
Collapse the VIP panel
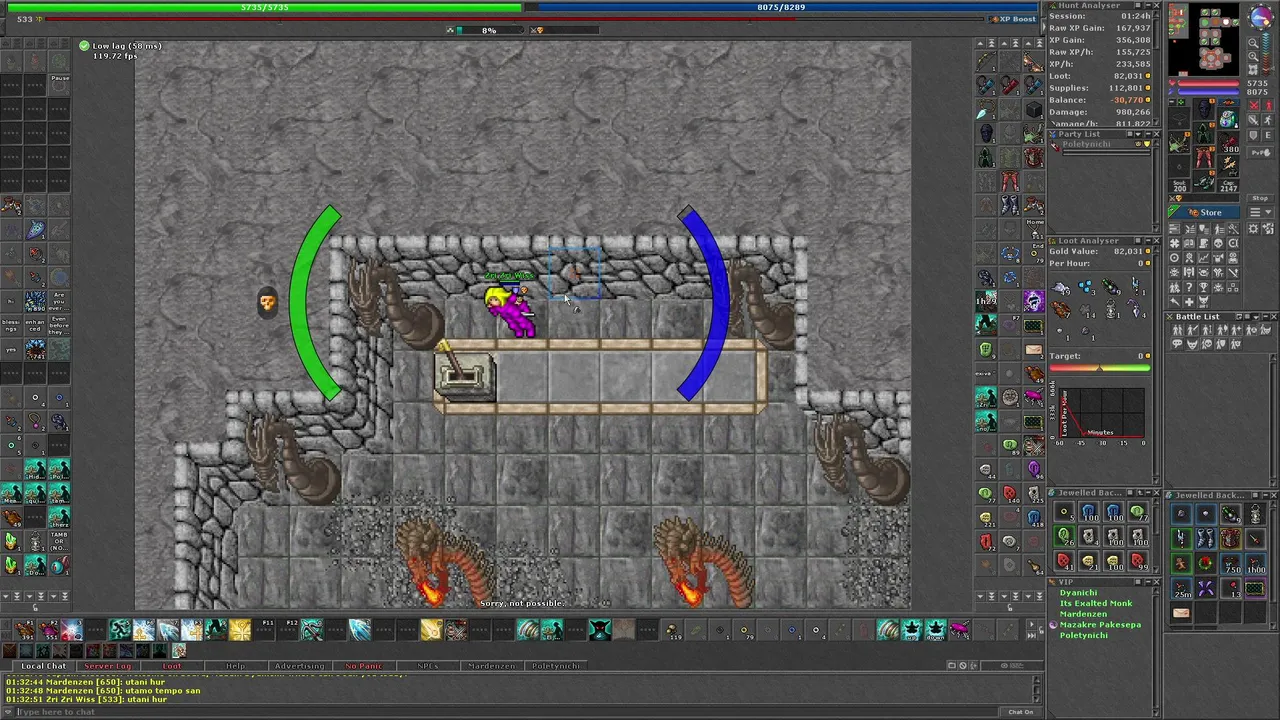[x=1148, y=582]
